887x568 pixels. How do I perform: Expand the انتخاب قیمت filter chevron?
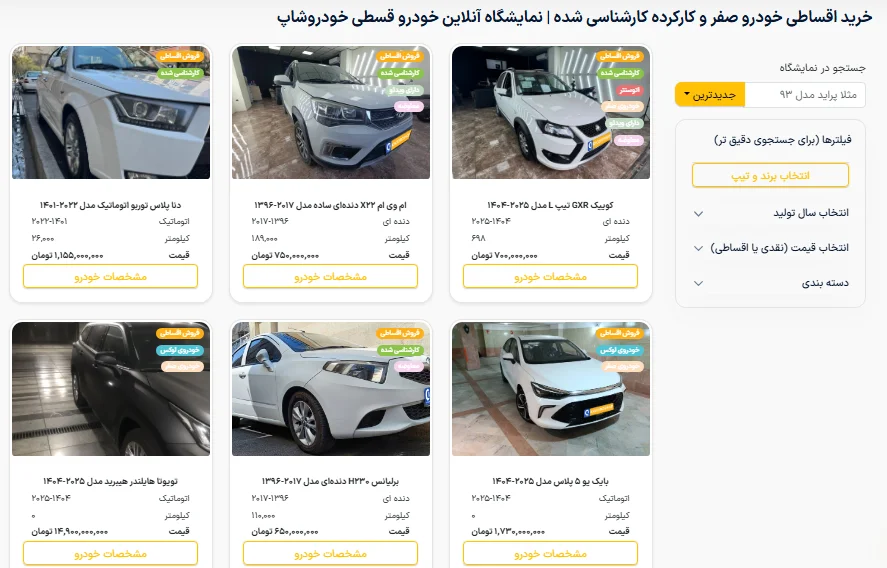coord(699,248)
